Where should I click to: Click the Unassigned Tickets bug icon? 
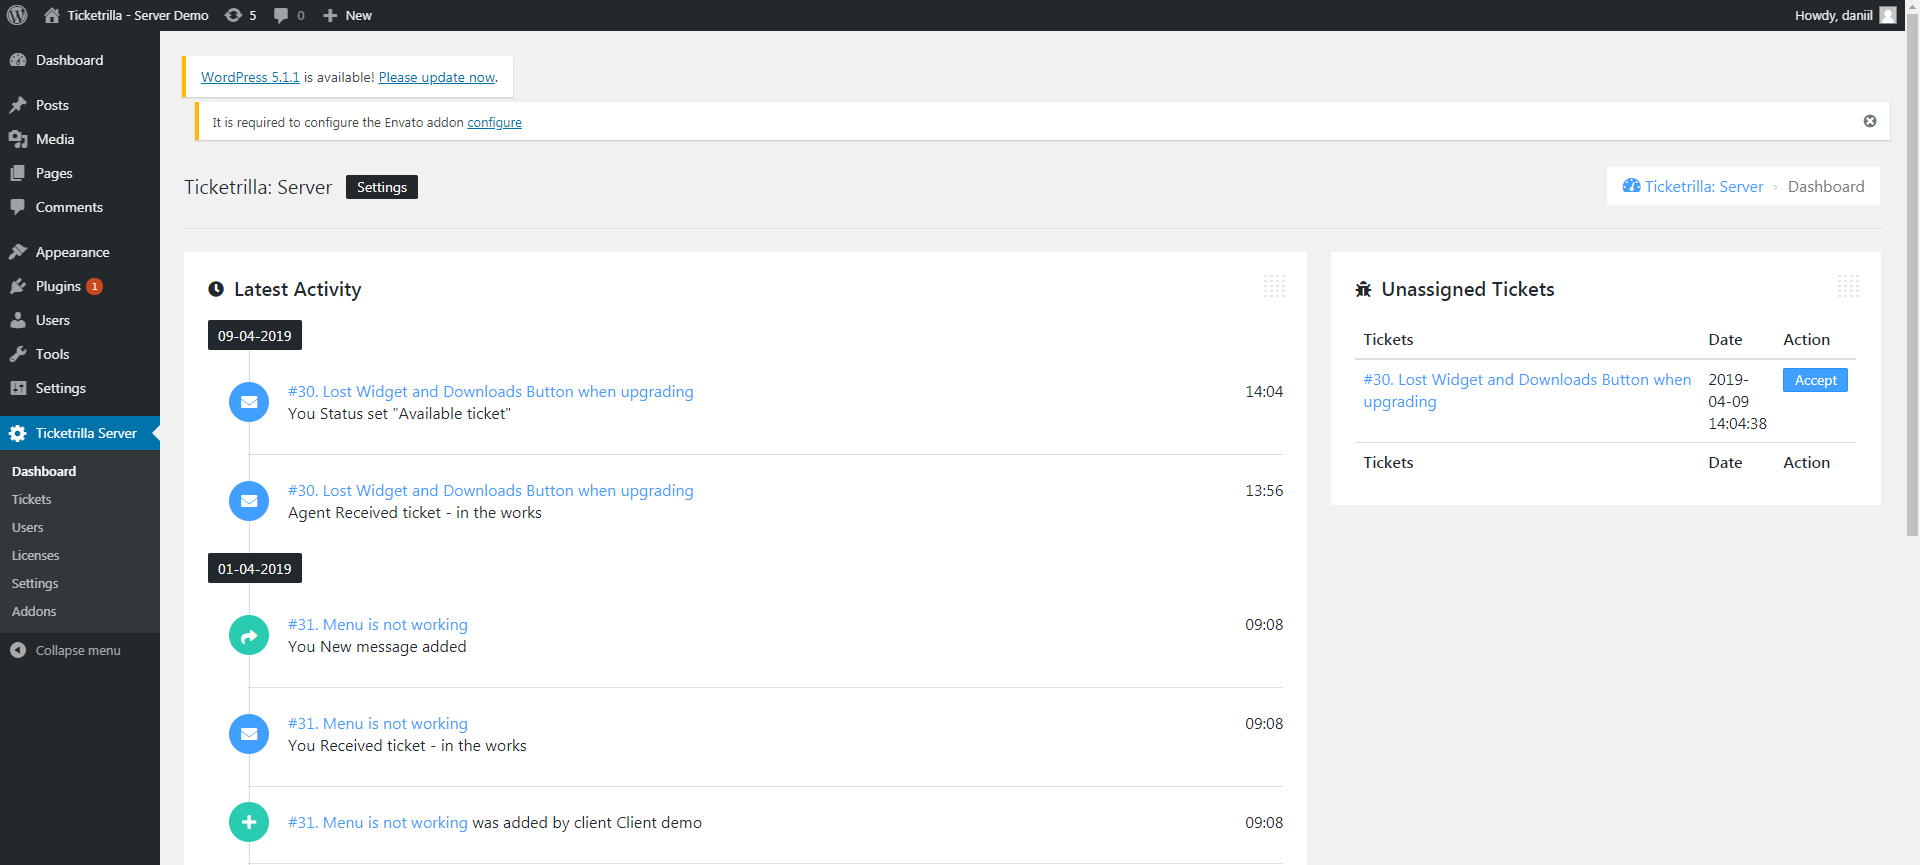point(1363,289)
